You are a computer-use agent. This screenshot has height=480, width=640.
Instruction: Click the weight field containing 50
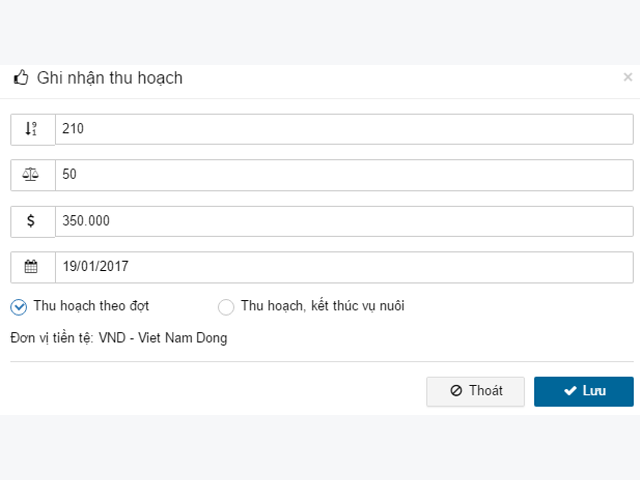pyautogui.click(x=344, y=175)
